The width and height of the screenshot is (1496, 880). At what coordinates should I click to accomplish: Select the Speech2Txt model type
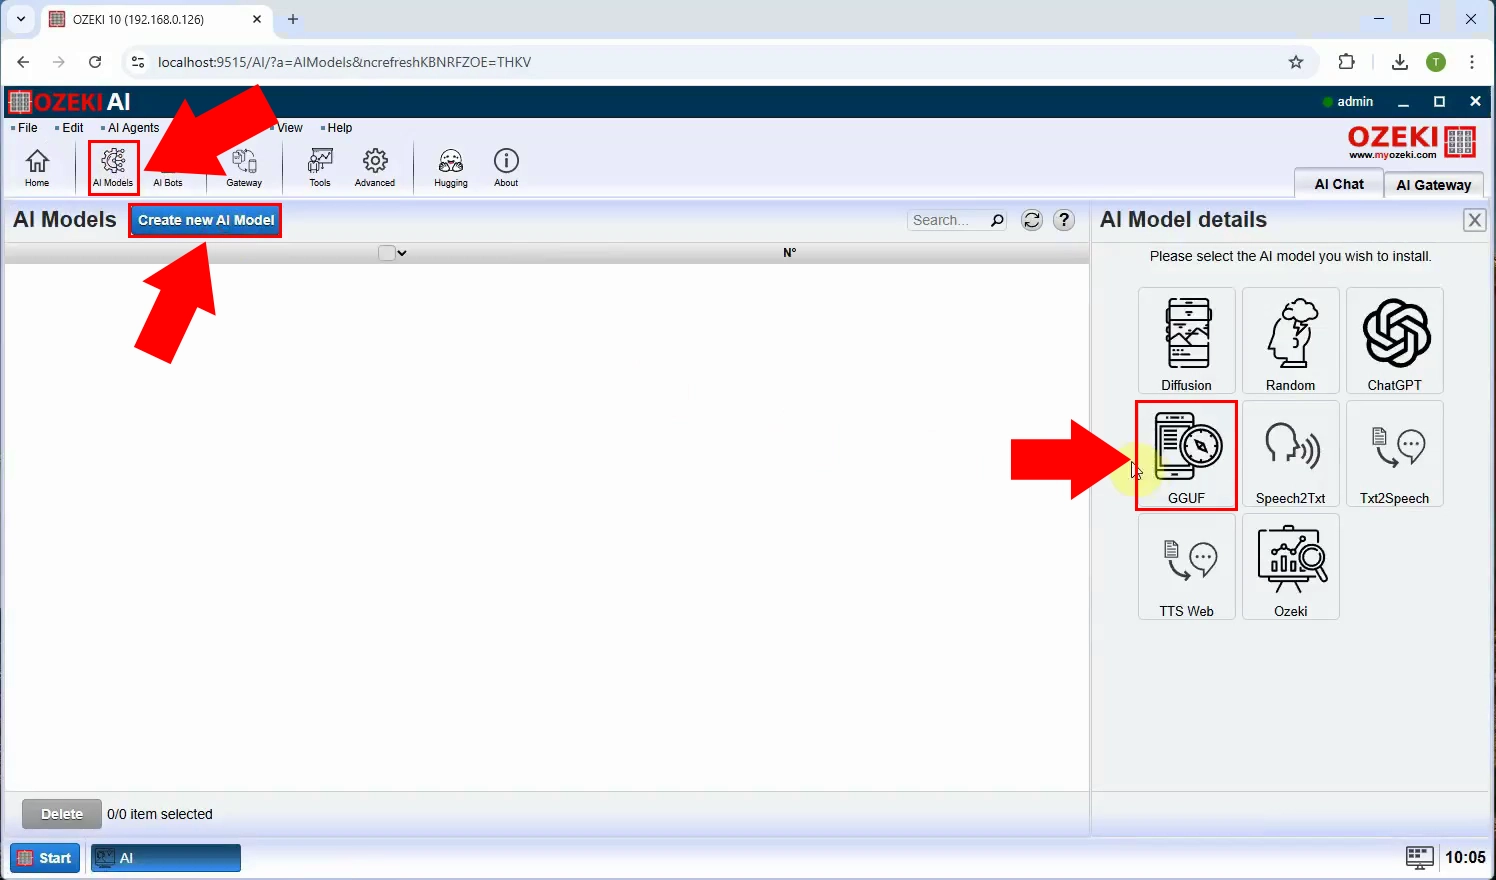pos(1291,454)
